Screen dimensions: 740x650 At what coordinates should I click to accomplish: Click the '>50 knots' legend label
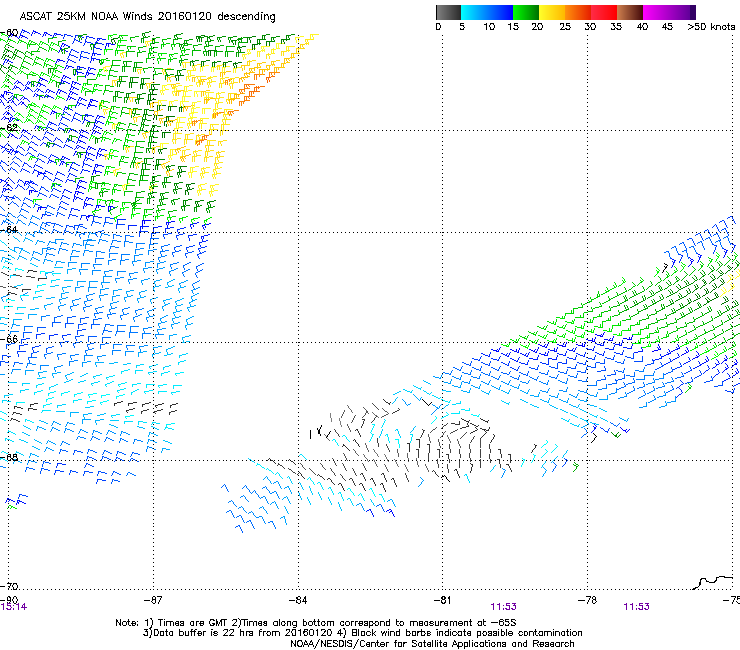711,27
